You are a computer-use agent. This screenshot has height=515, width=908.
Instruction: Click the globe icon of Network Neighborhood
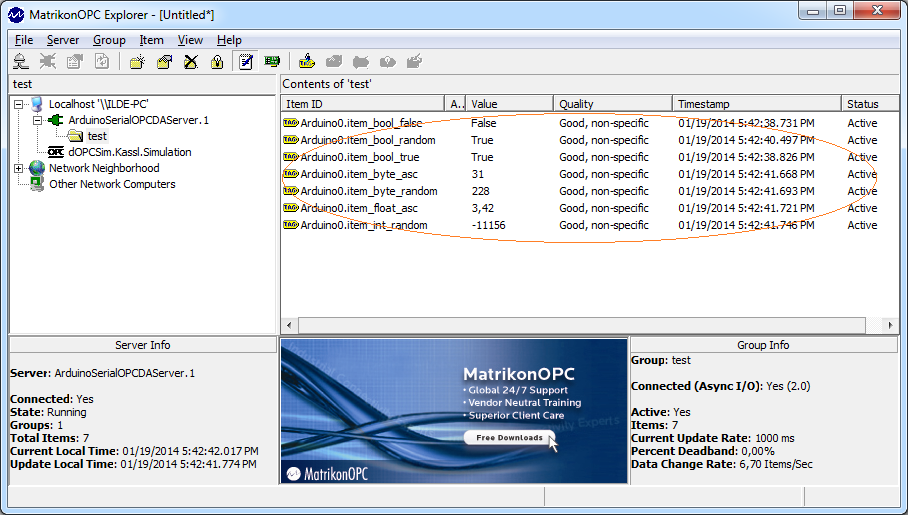point(37,168)
